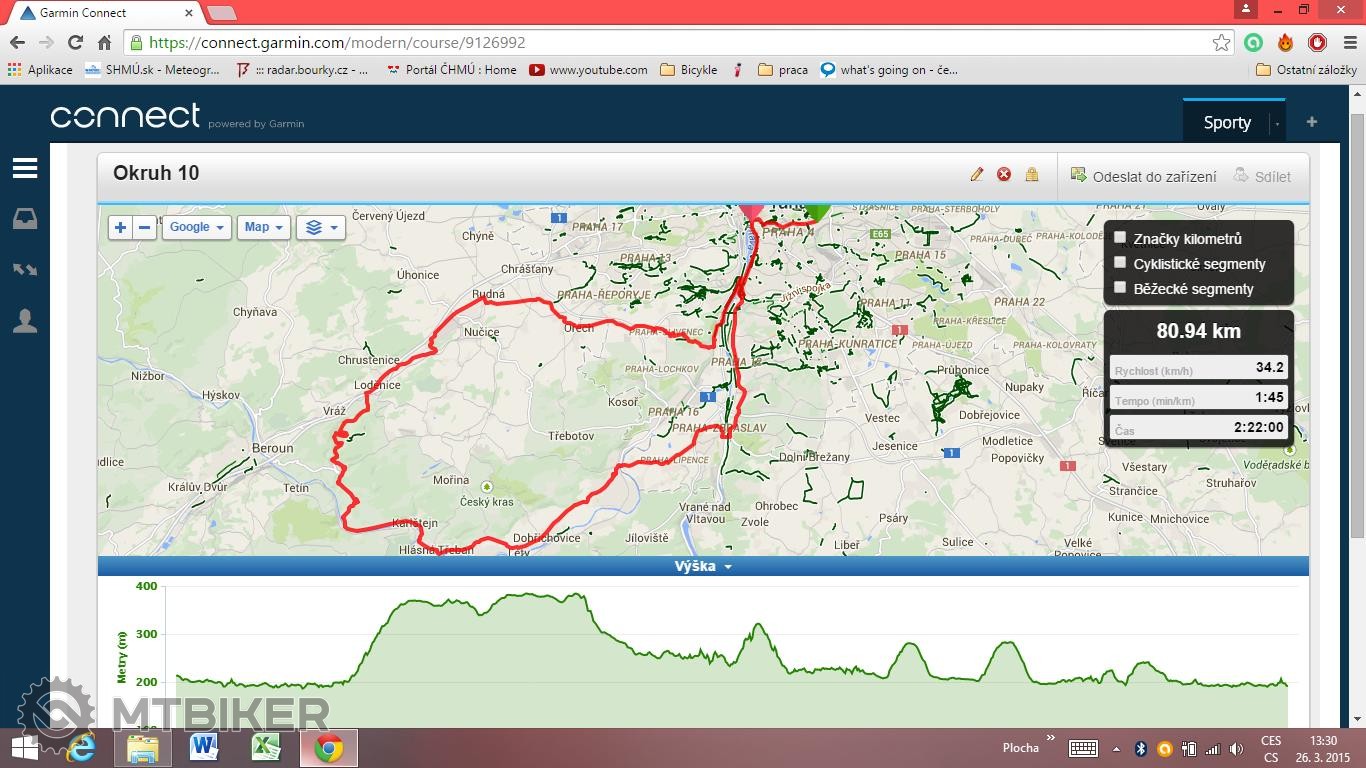Click the sync arrows sidebar icon
Viewport: 1366px width, 768px height.
(x=25, y=270)
